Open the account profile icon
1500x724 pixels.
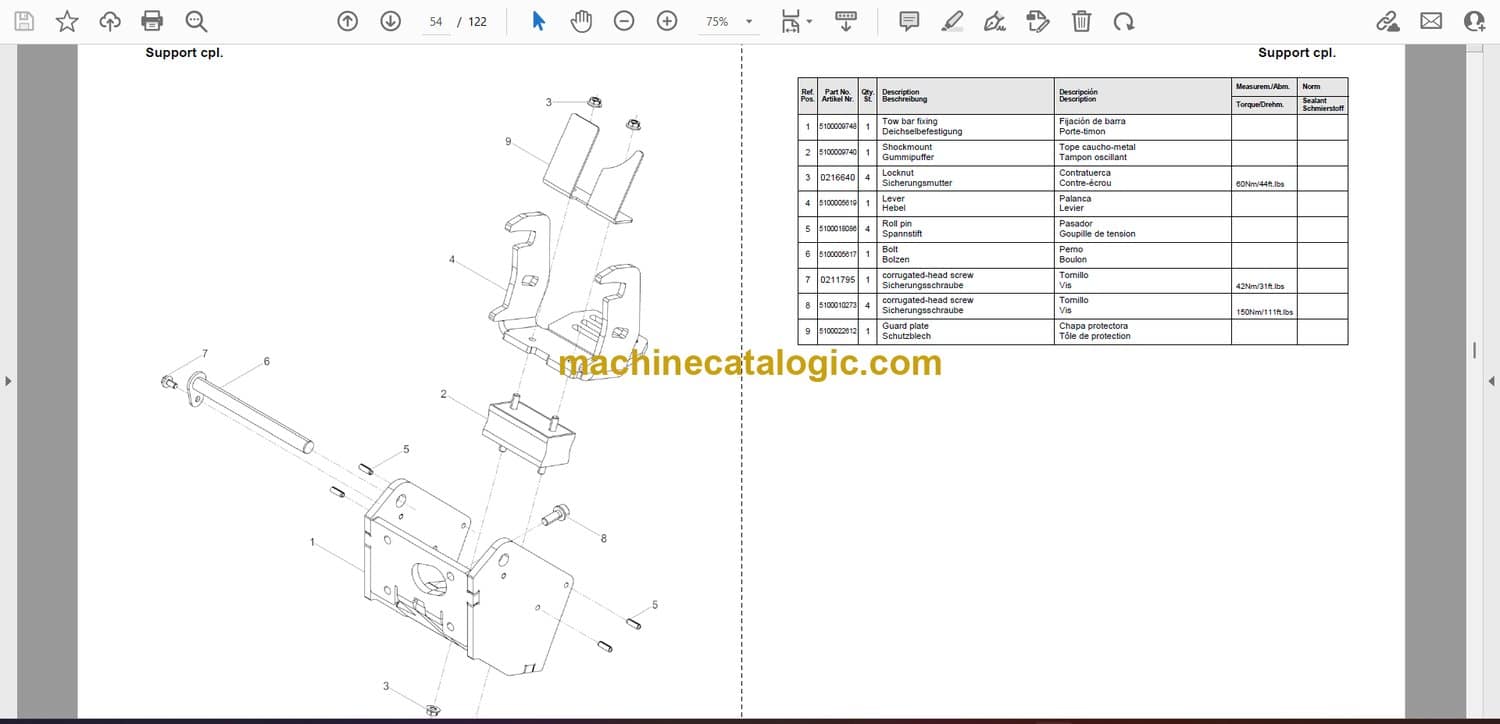[1474, 21]
